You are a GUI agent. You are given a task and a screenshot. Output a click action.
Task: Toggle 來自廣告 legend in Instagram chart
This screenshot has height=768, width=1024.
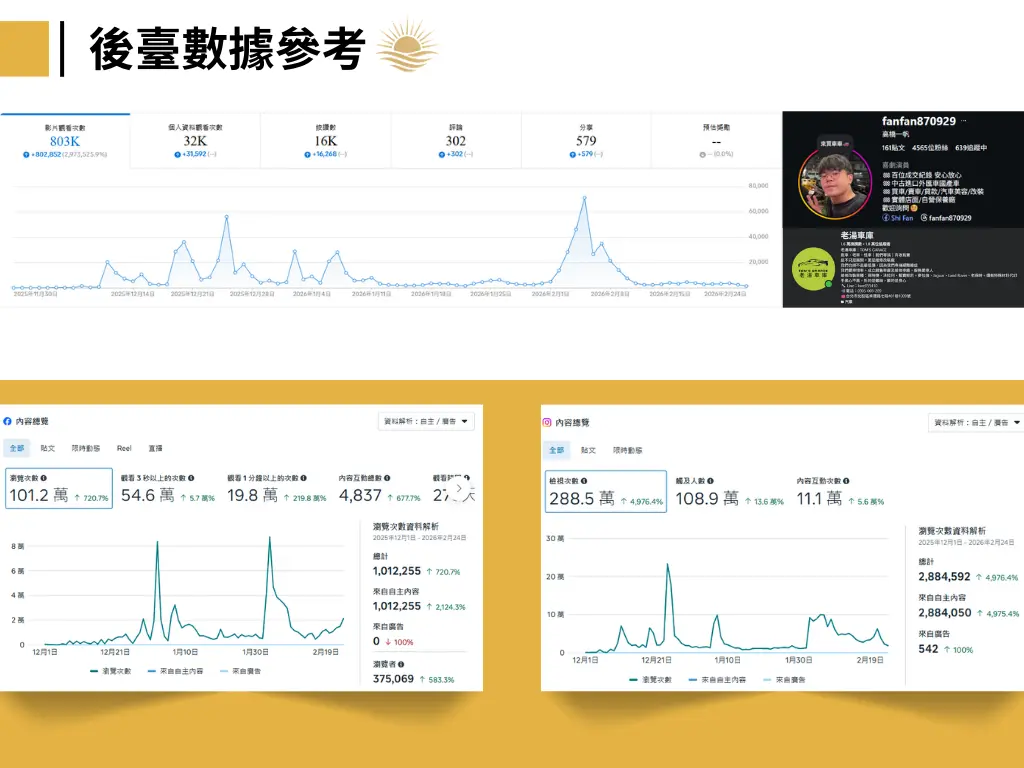[790, 679]
